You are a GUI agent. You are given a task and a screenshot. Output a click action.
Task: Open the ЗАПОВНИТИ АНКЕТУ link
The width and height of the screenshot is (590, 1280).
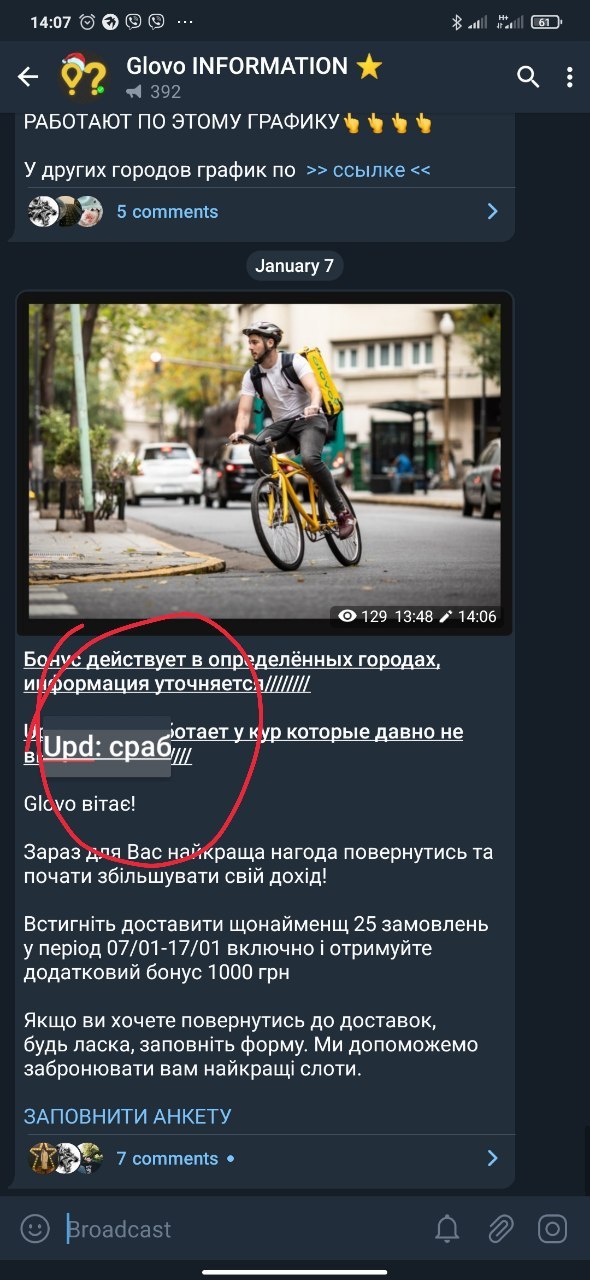(x=128, y=1116)
